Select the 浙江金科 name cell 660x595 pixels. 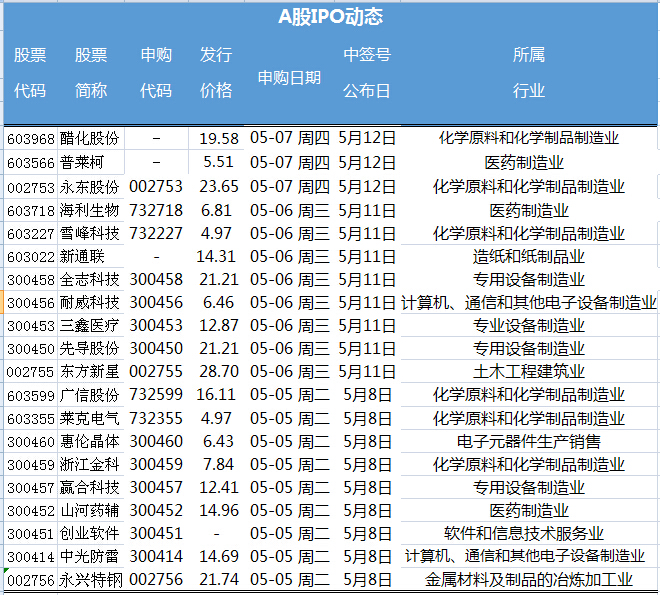coord(90,465)
